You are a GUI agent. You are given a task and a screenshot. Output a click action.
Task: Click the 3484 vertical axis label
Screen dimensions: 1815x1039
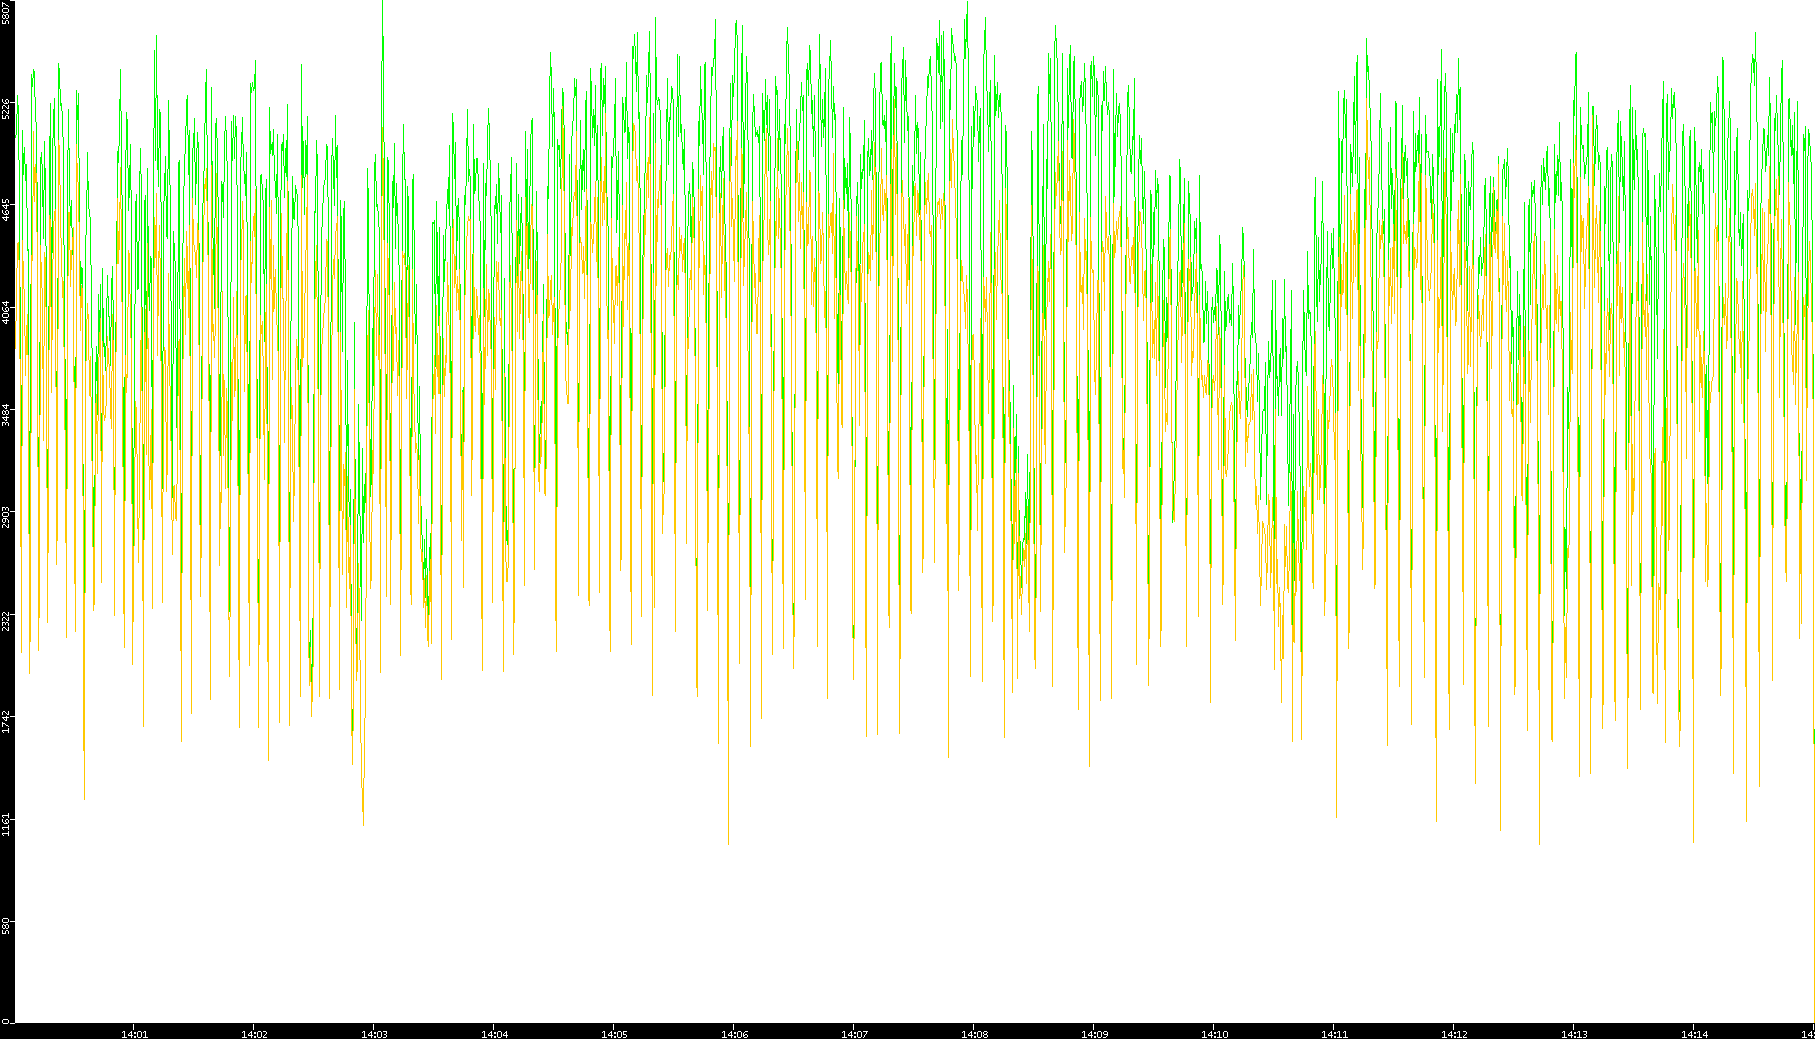point(7,415)
